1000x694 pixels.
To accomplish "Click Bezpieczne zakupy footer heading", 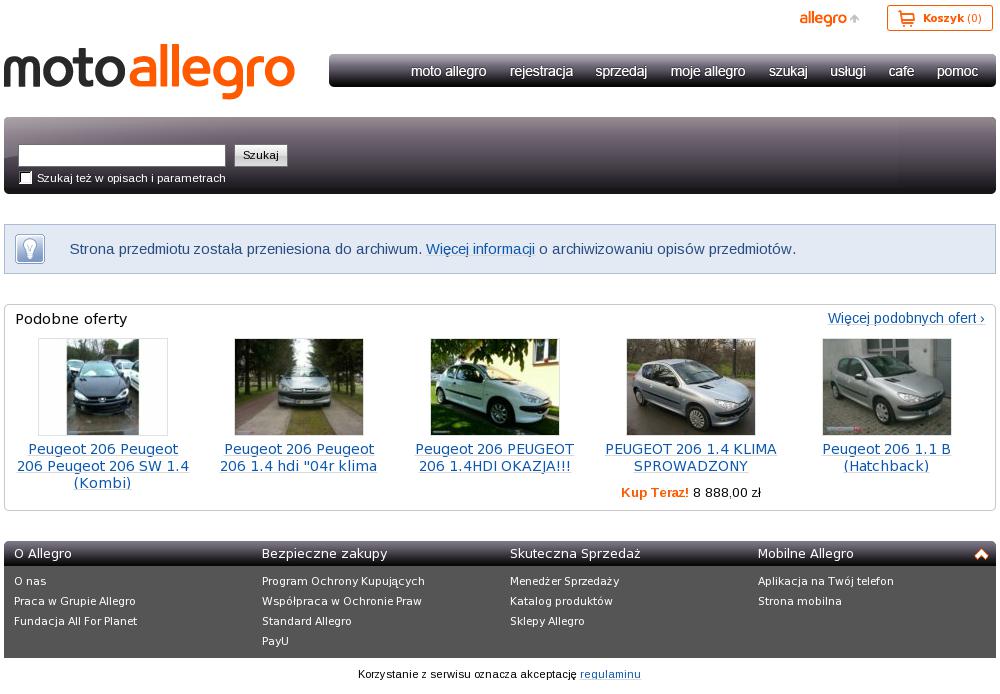I will pyautogui.click(x=324, y=554).
